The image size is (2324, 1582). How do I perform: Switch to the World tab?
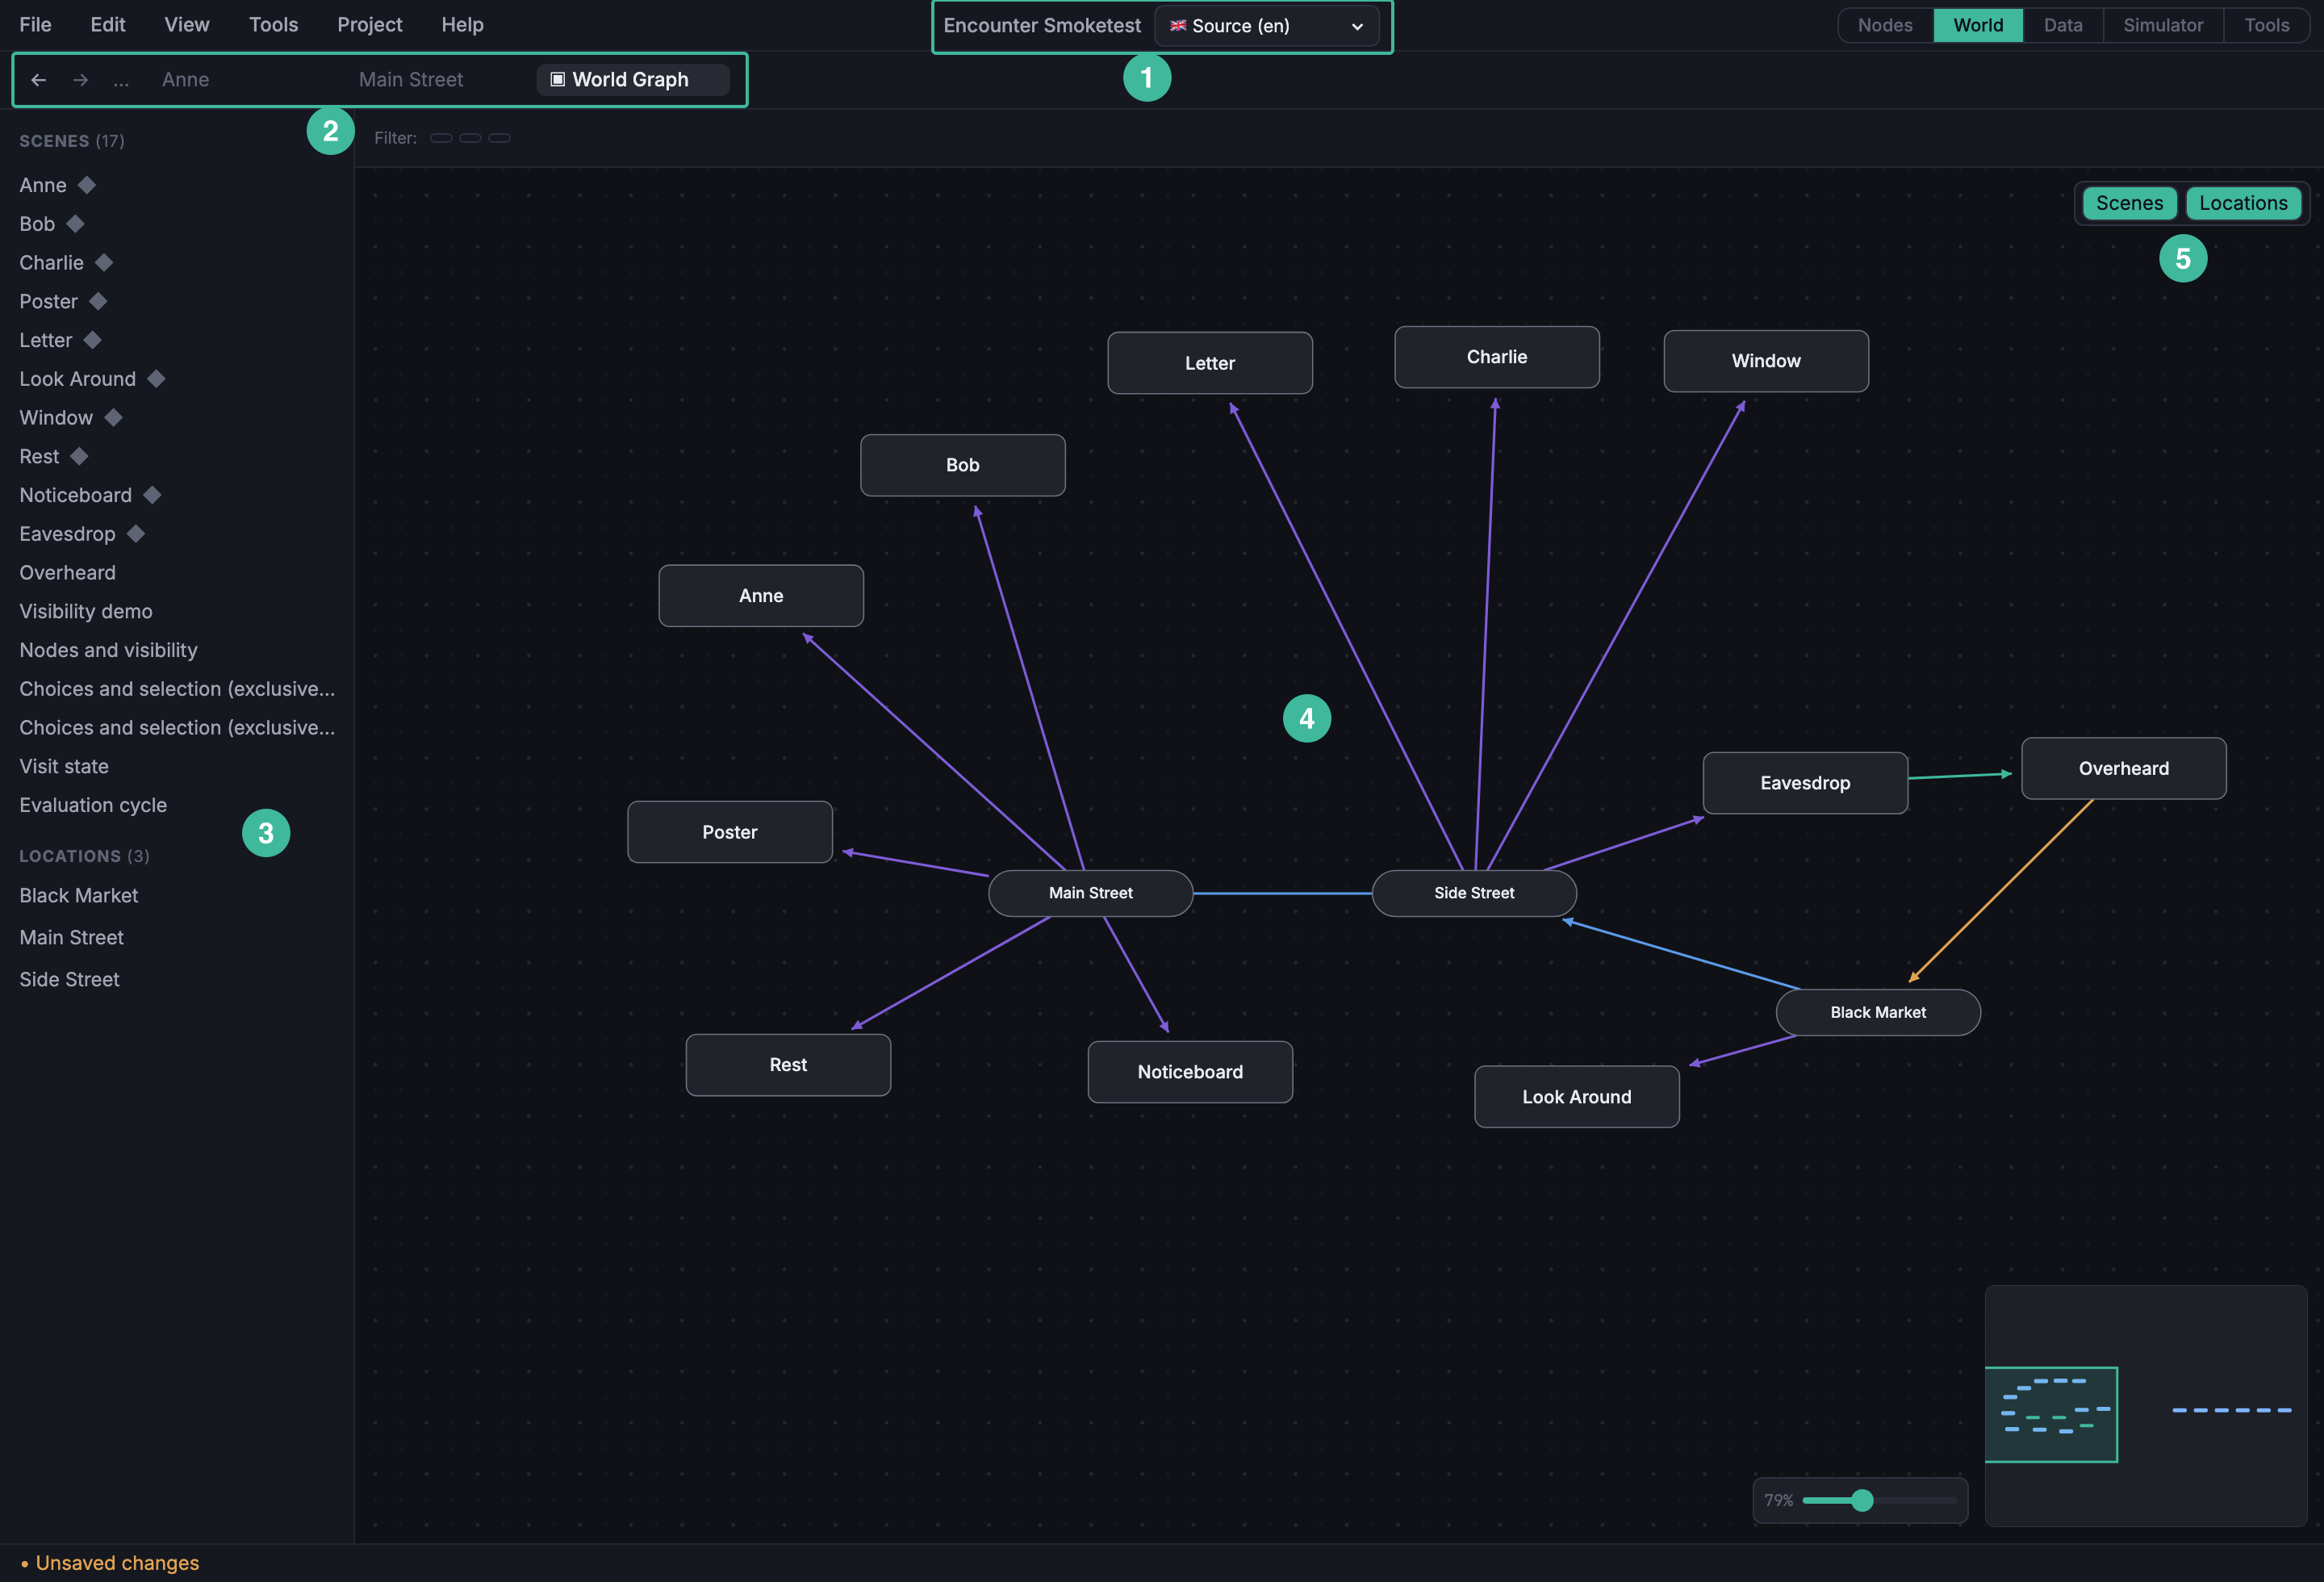tap(1978, 25)
